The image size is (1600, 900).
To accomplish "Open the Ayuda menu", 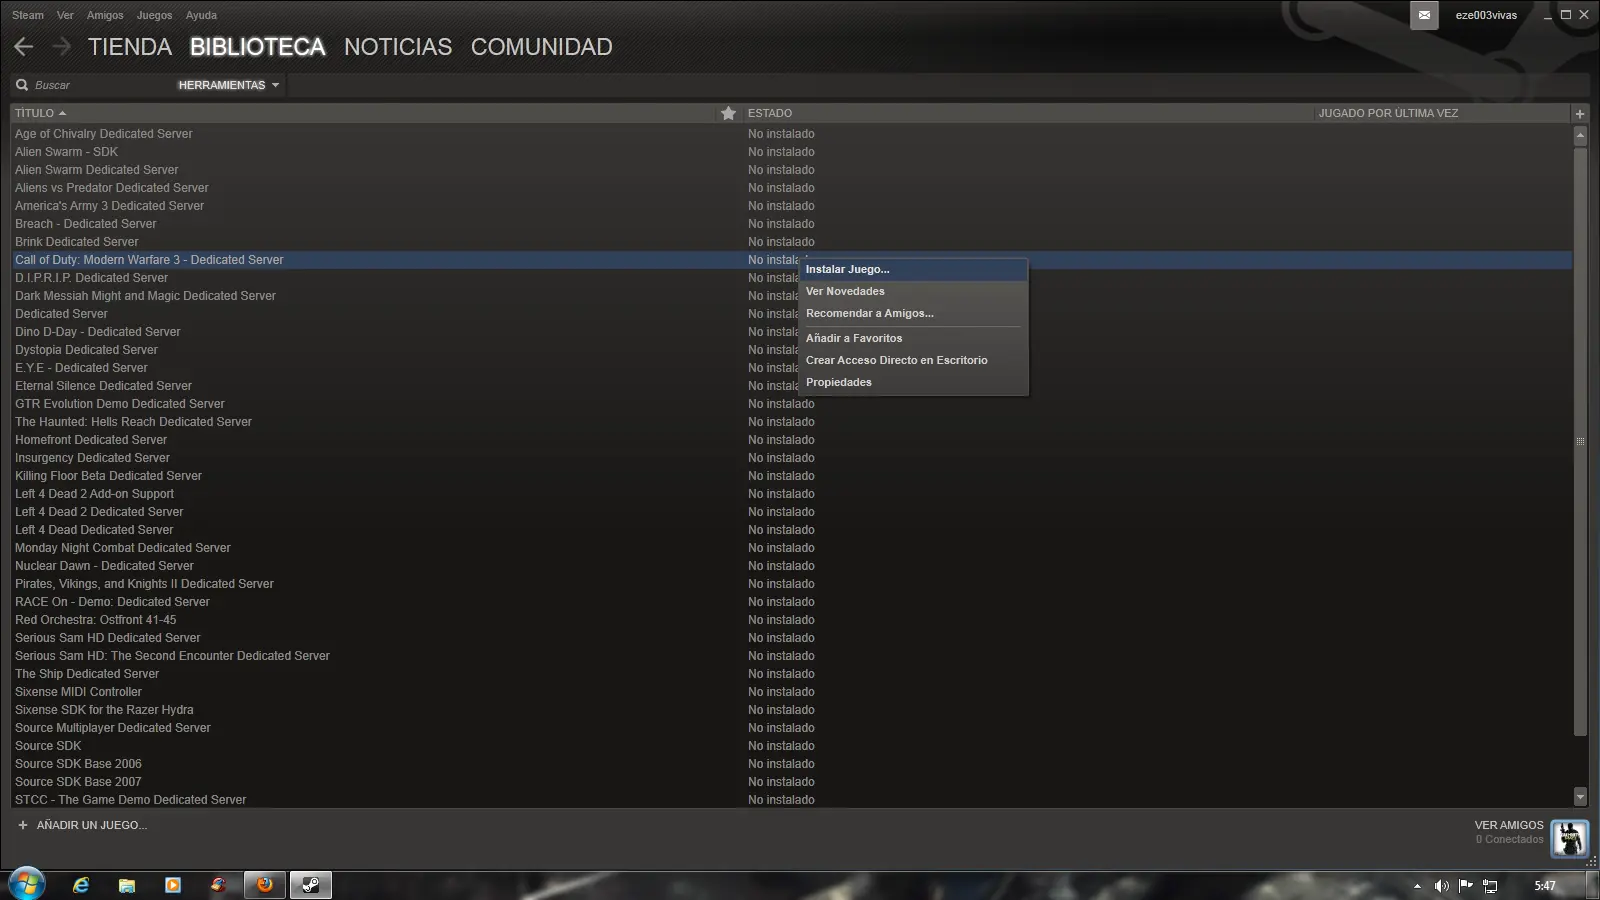I will click(x=201, y=15).
